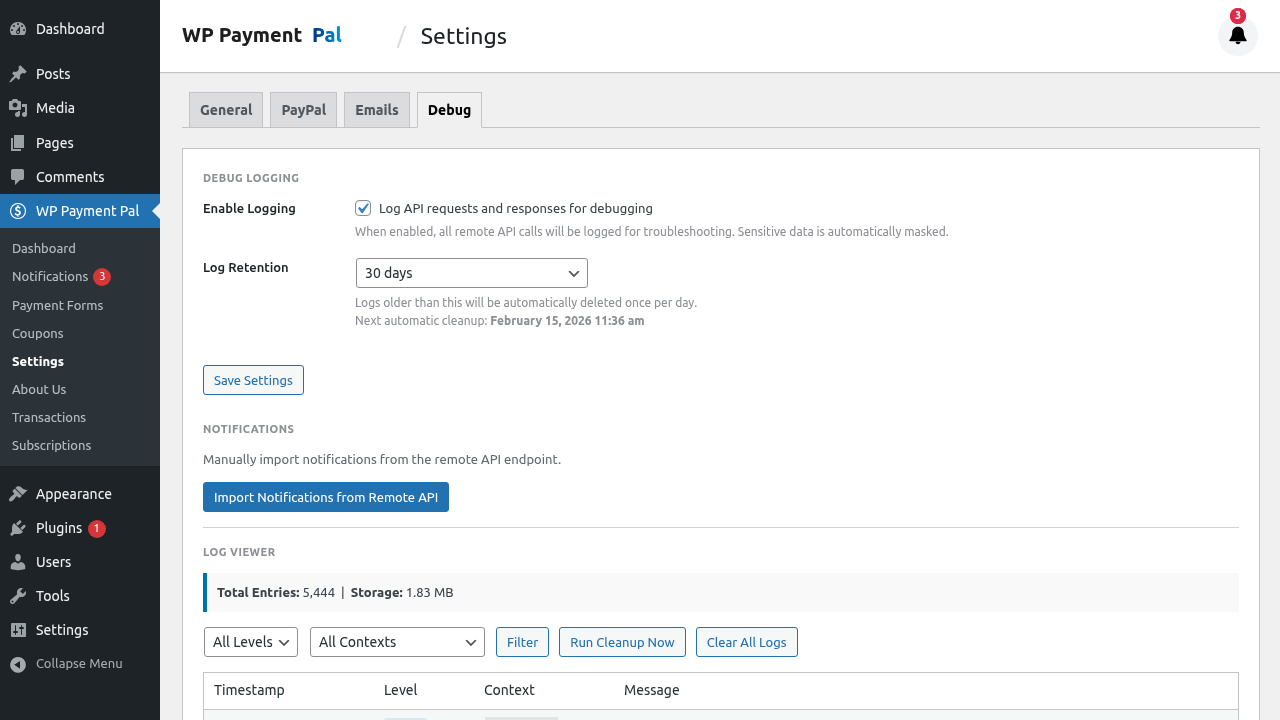Open Users via the person icon
Image resolution: width=1280 pixels, height=720 pixels.
coord(16,561)
